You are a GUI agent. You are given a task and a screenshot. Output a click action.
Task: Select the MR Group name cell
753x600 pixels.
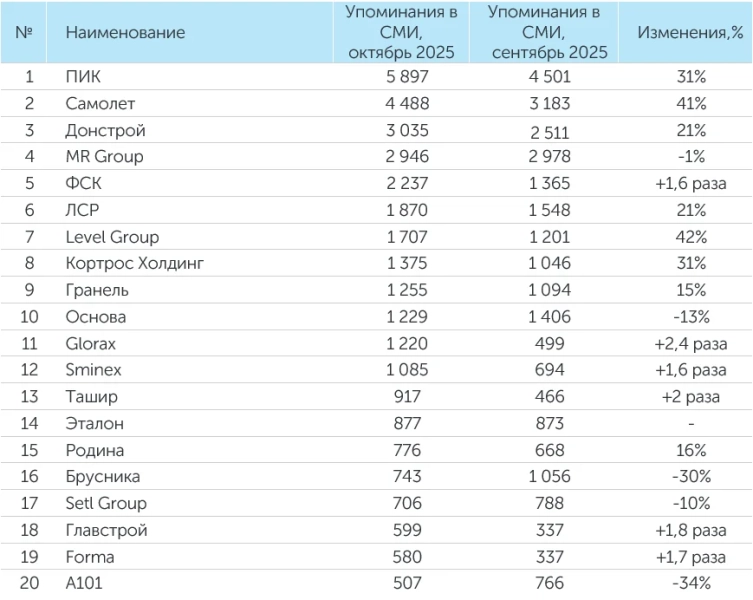coord(104,156)
